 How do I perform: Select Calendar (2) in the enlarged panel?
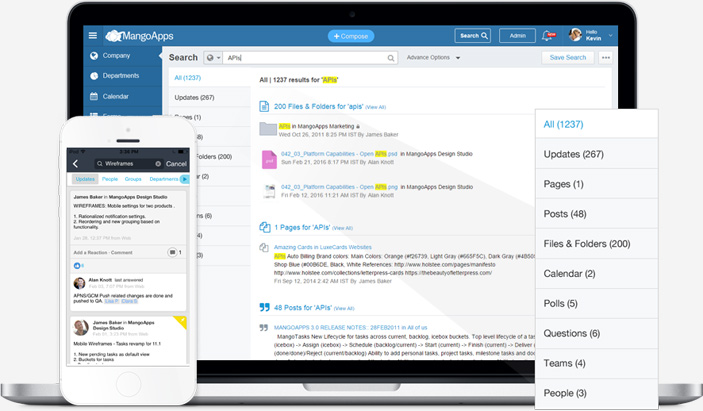[x=597, y=273]
